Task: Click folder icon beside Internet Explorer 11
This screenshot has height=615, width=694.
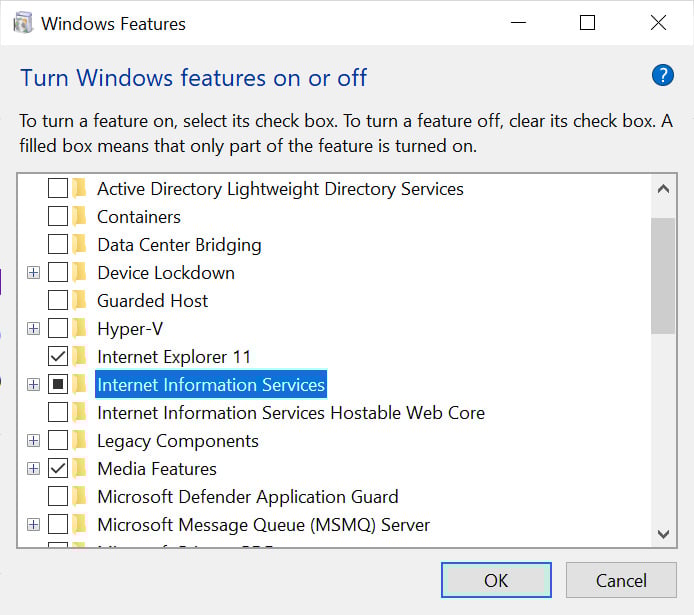Action: [x=80, y=357]
